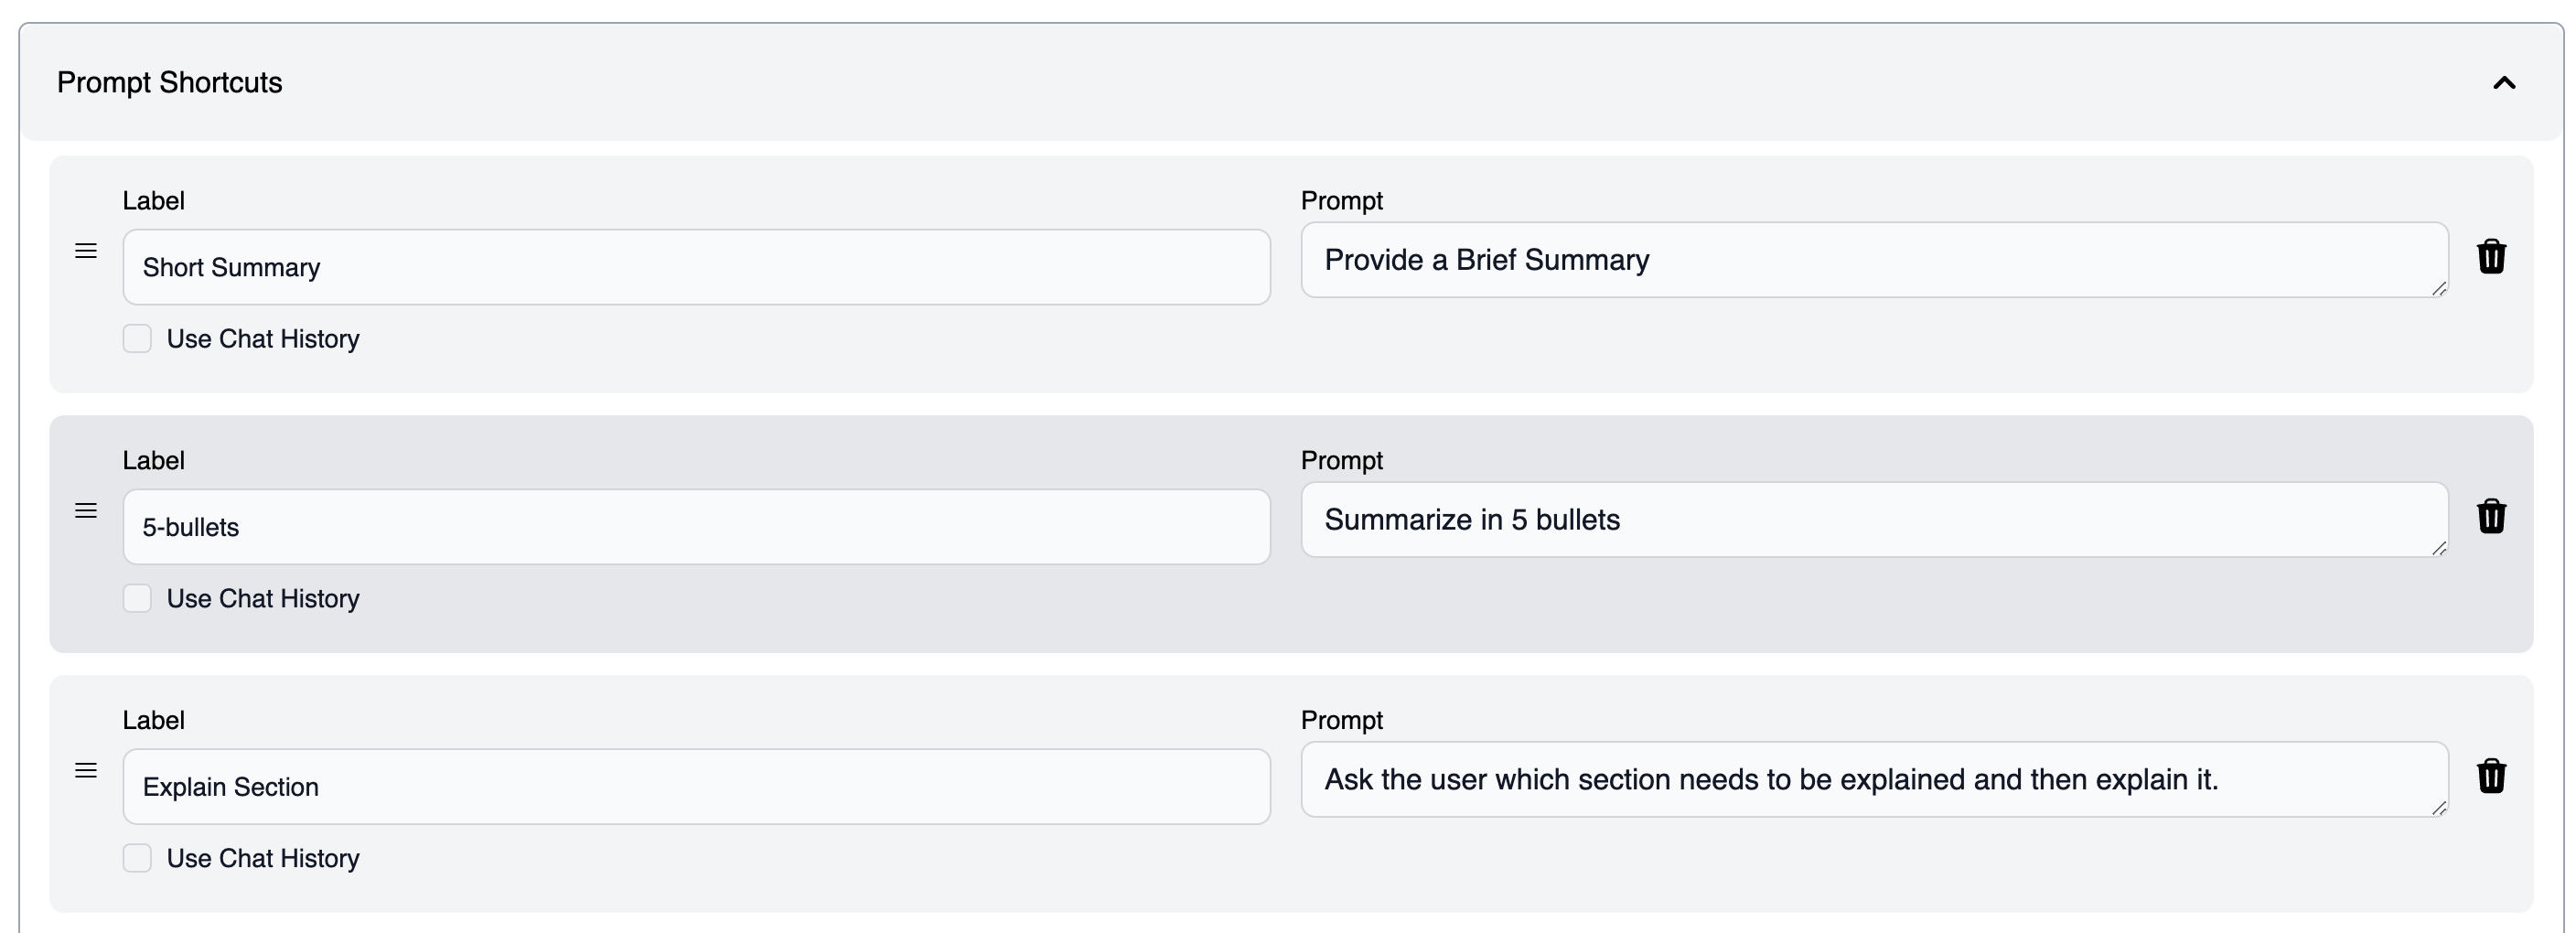
Task: Click resize grip of Brief Summary prompt
Action: (2439, 289)
